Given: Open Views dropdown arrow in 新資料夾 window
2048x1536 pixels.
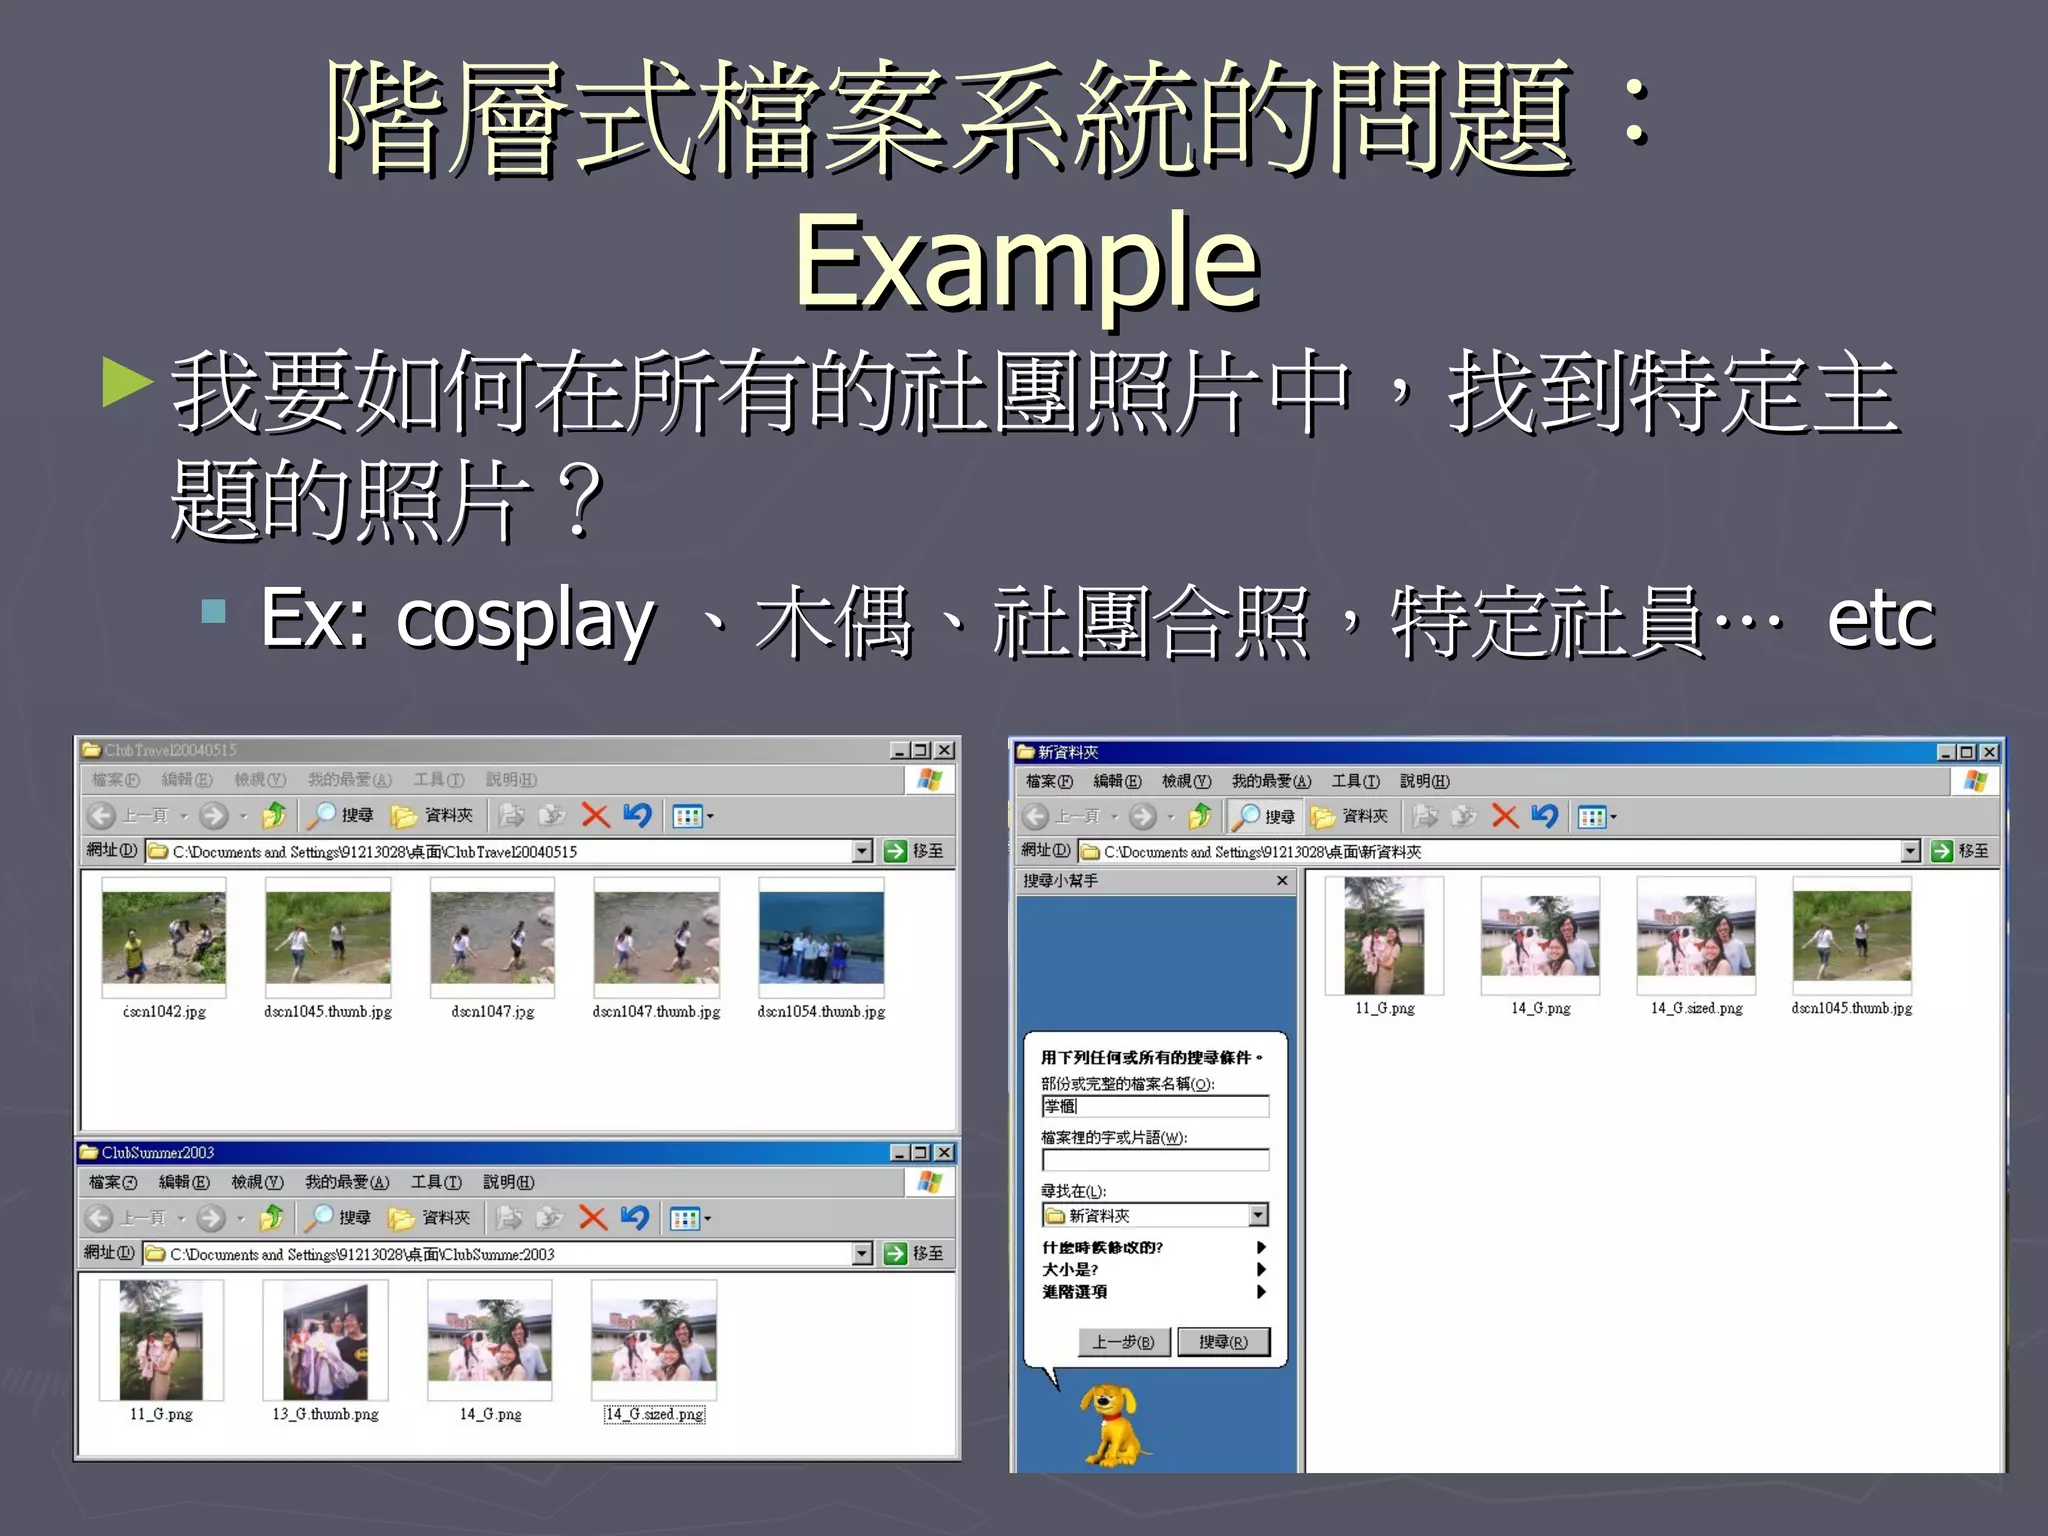Looking at the screenshot, I should (1613, 817).
